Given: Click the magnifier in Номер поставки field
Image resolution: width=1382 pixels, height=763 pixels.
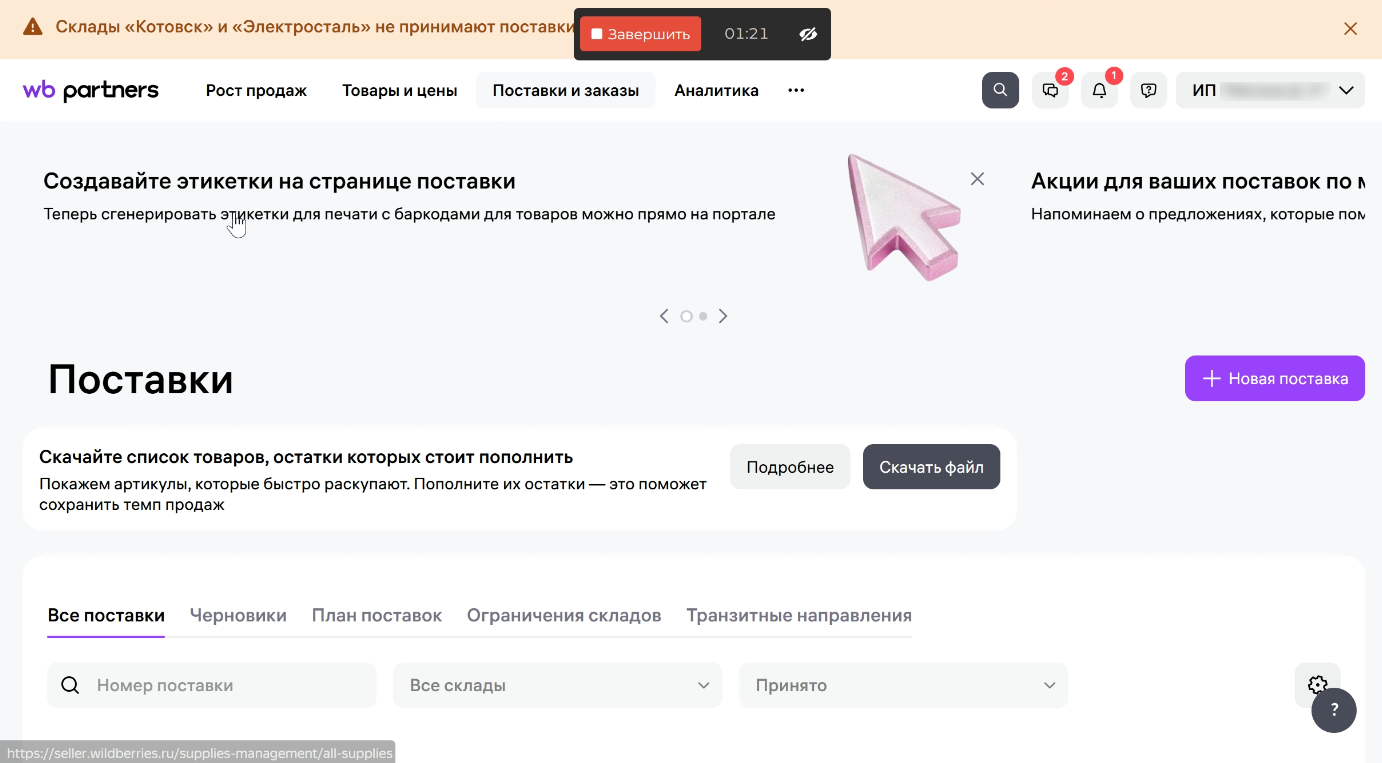Looking at the screenshot, I should coord(70,685).
